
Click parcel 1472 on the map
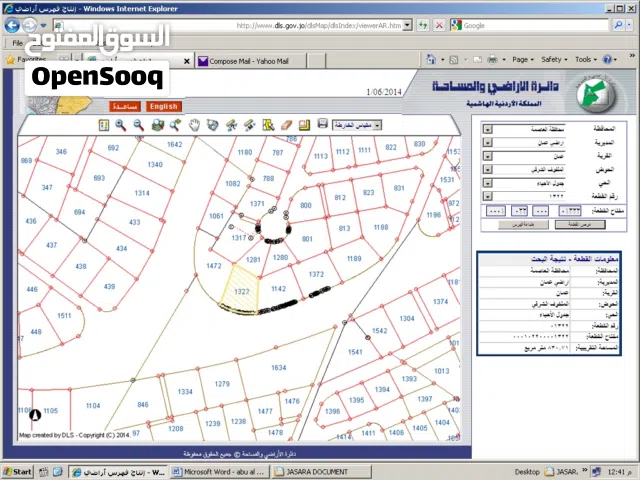213,266
